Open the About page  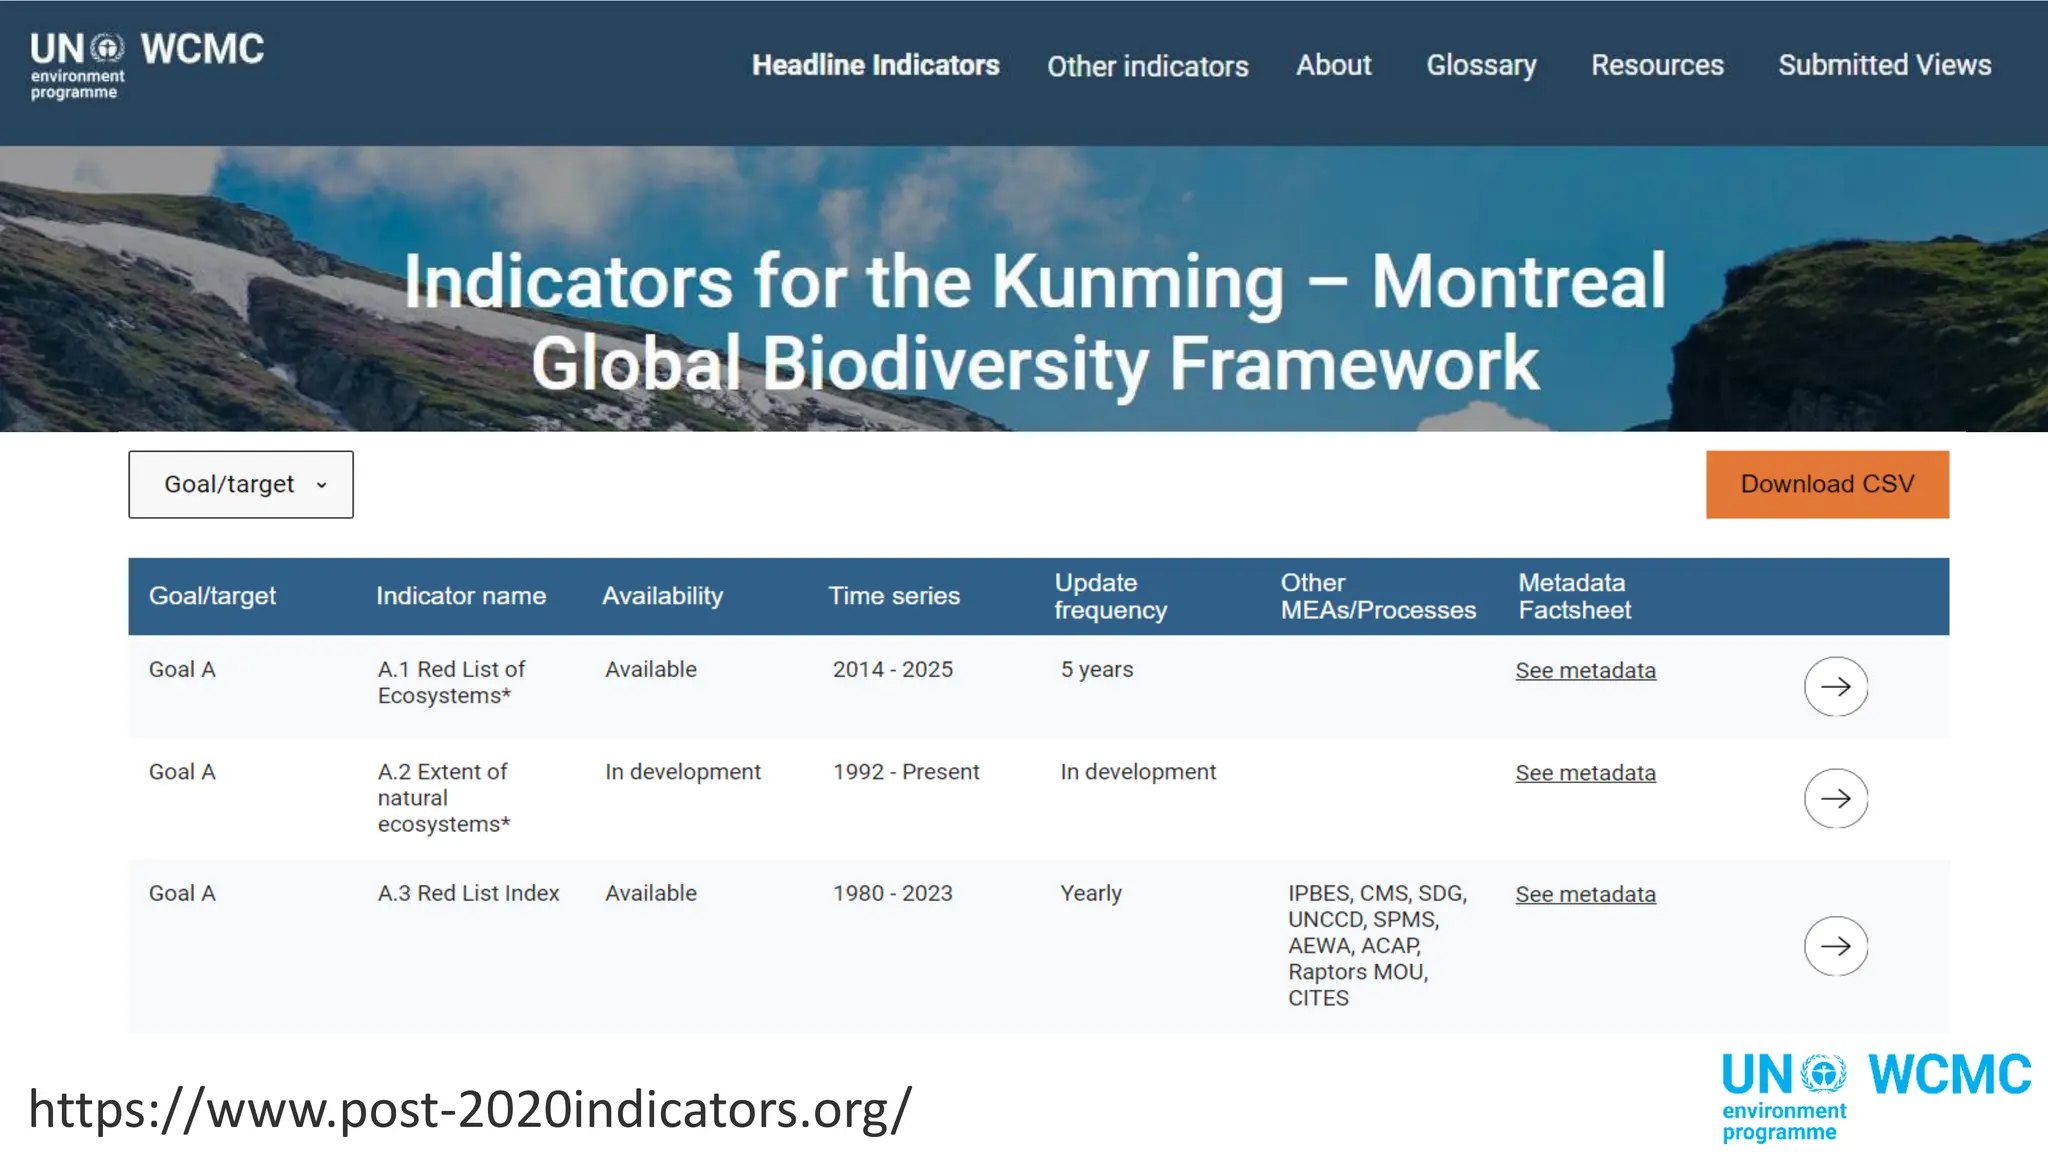(1334, 65)
